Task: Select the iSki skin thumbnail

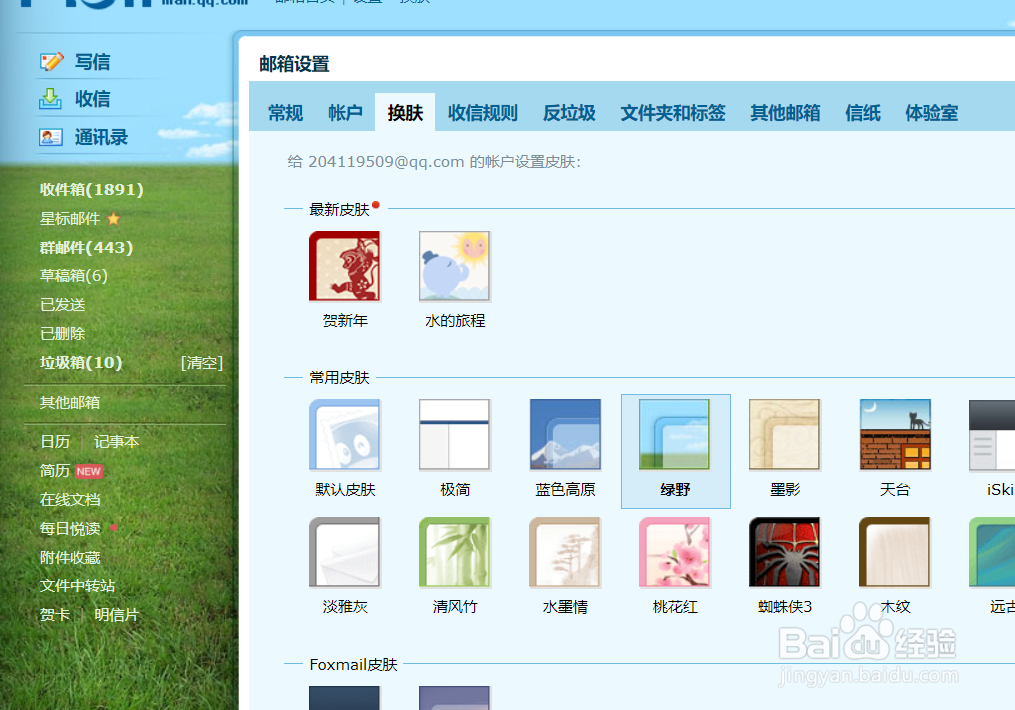Action: click(992, 434)
